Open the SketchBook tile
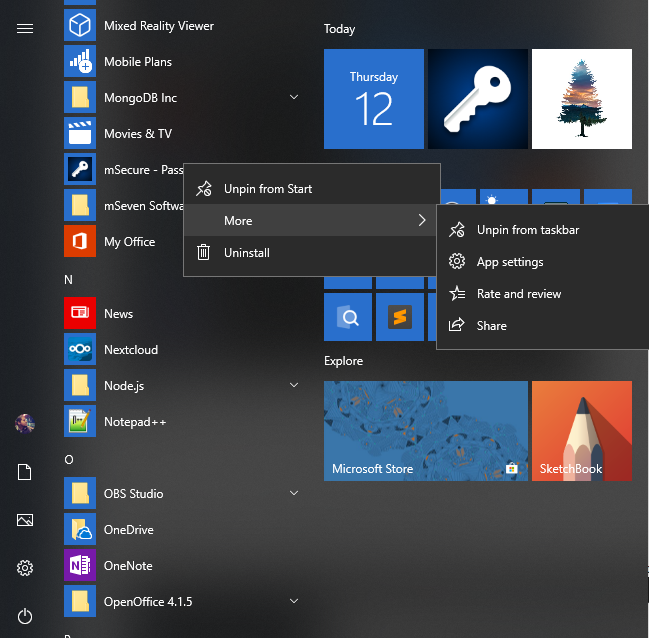Screen dimensions: 649x638 582,431
